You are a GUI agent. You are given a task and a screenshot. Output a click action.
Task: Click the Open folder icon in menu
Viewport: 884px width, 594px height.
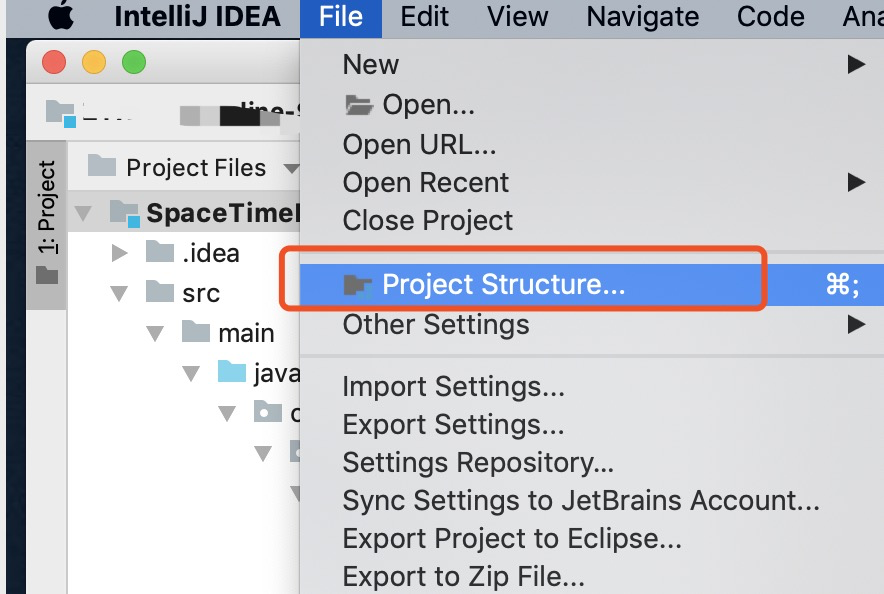358,104
